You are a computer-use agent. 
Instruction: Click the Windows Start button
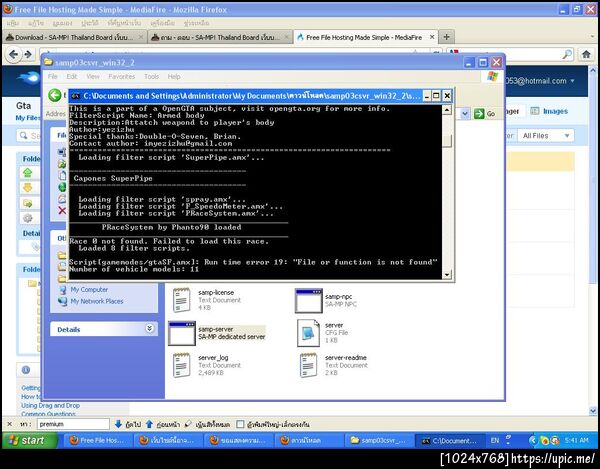tap(30, 440)
